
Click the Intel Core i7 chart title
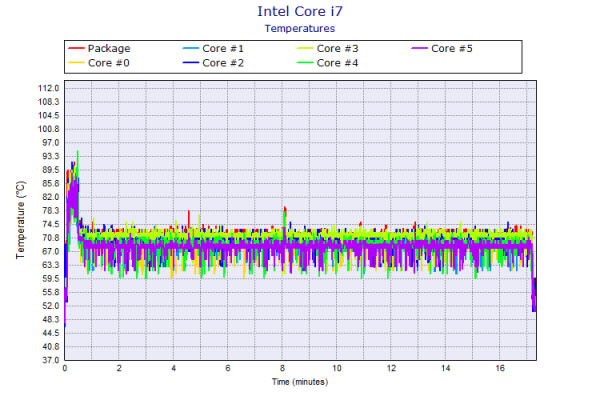click(x=300, y=11)
